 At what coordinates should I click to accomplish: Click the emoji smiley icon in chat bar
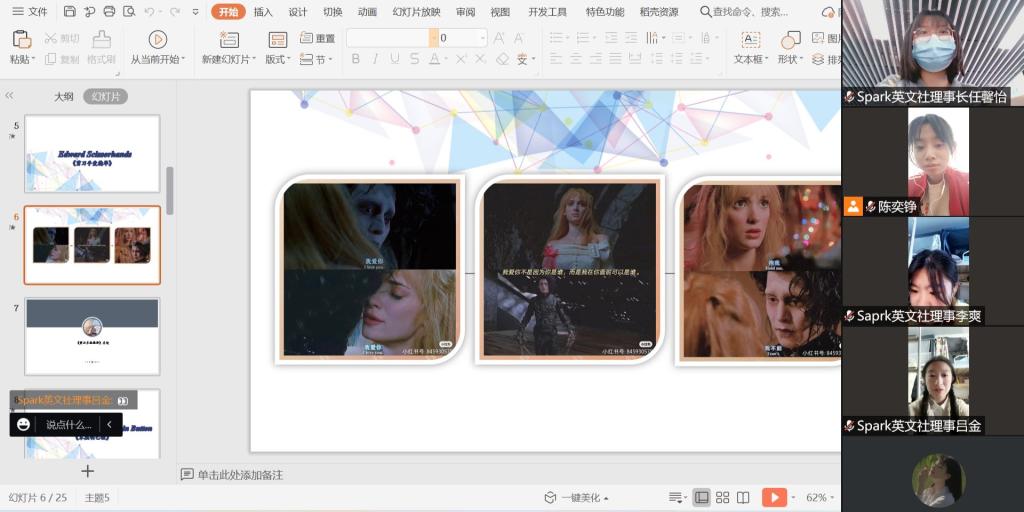23,424
